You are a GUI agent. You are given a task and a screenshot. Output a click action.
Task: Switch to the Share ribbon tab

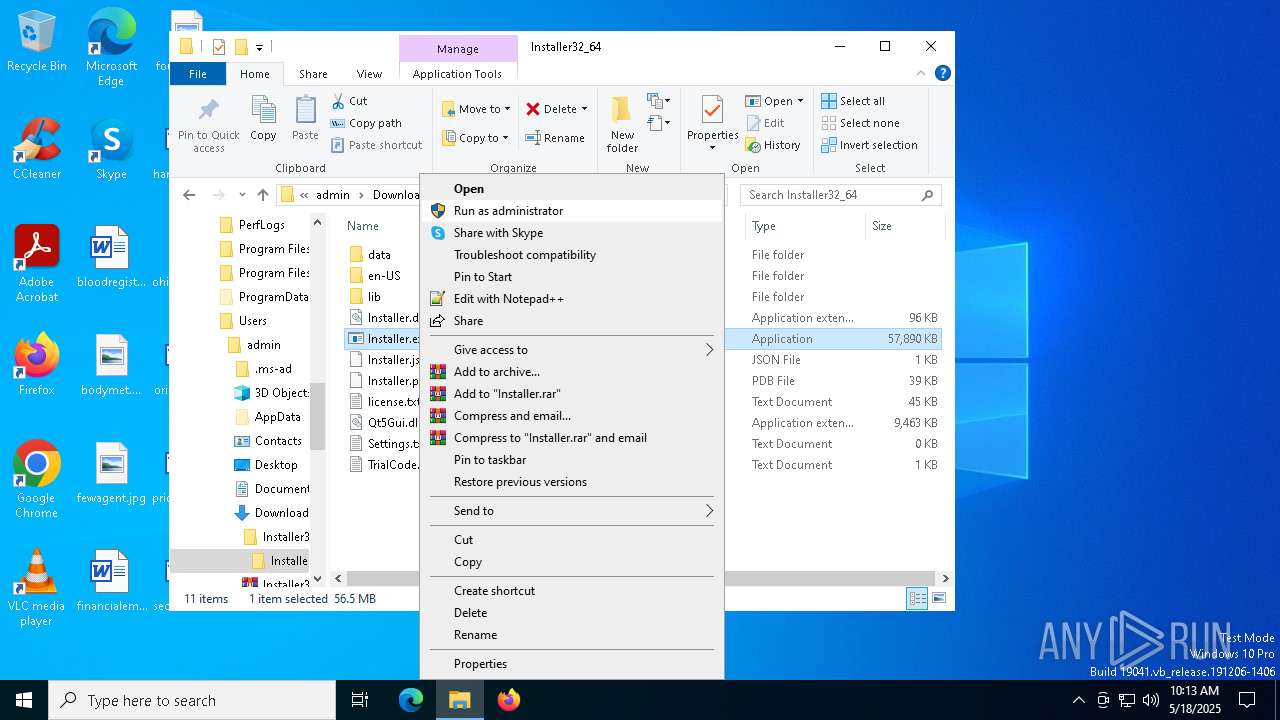[x=313, y=74]
